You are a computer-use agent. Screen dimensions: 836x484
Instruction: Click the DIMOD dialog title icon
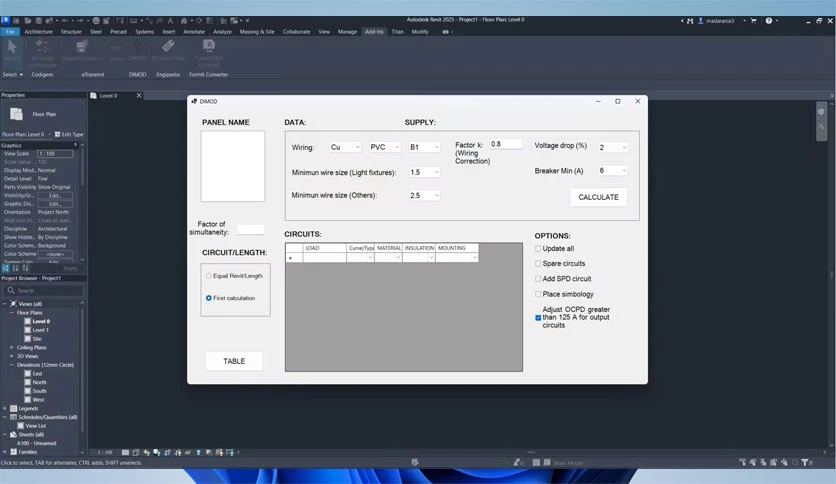[x=194, y=101]
